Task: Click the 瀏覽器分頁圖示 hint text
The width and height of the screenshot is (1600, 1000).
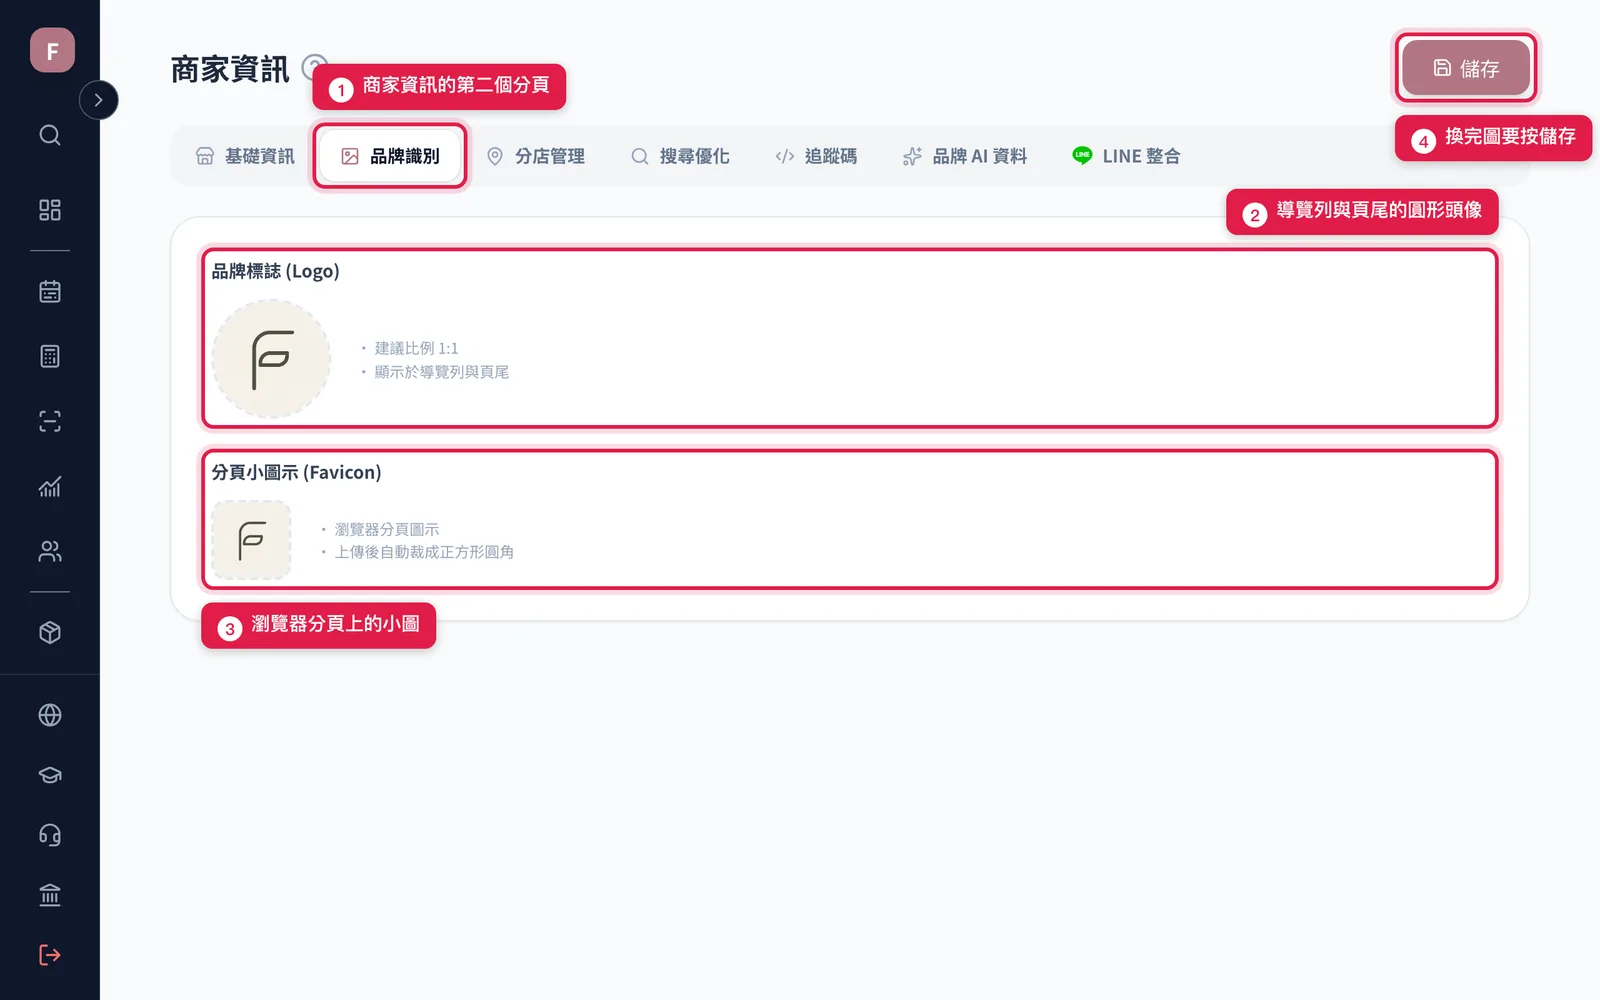Action: 386,529
